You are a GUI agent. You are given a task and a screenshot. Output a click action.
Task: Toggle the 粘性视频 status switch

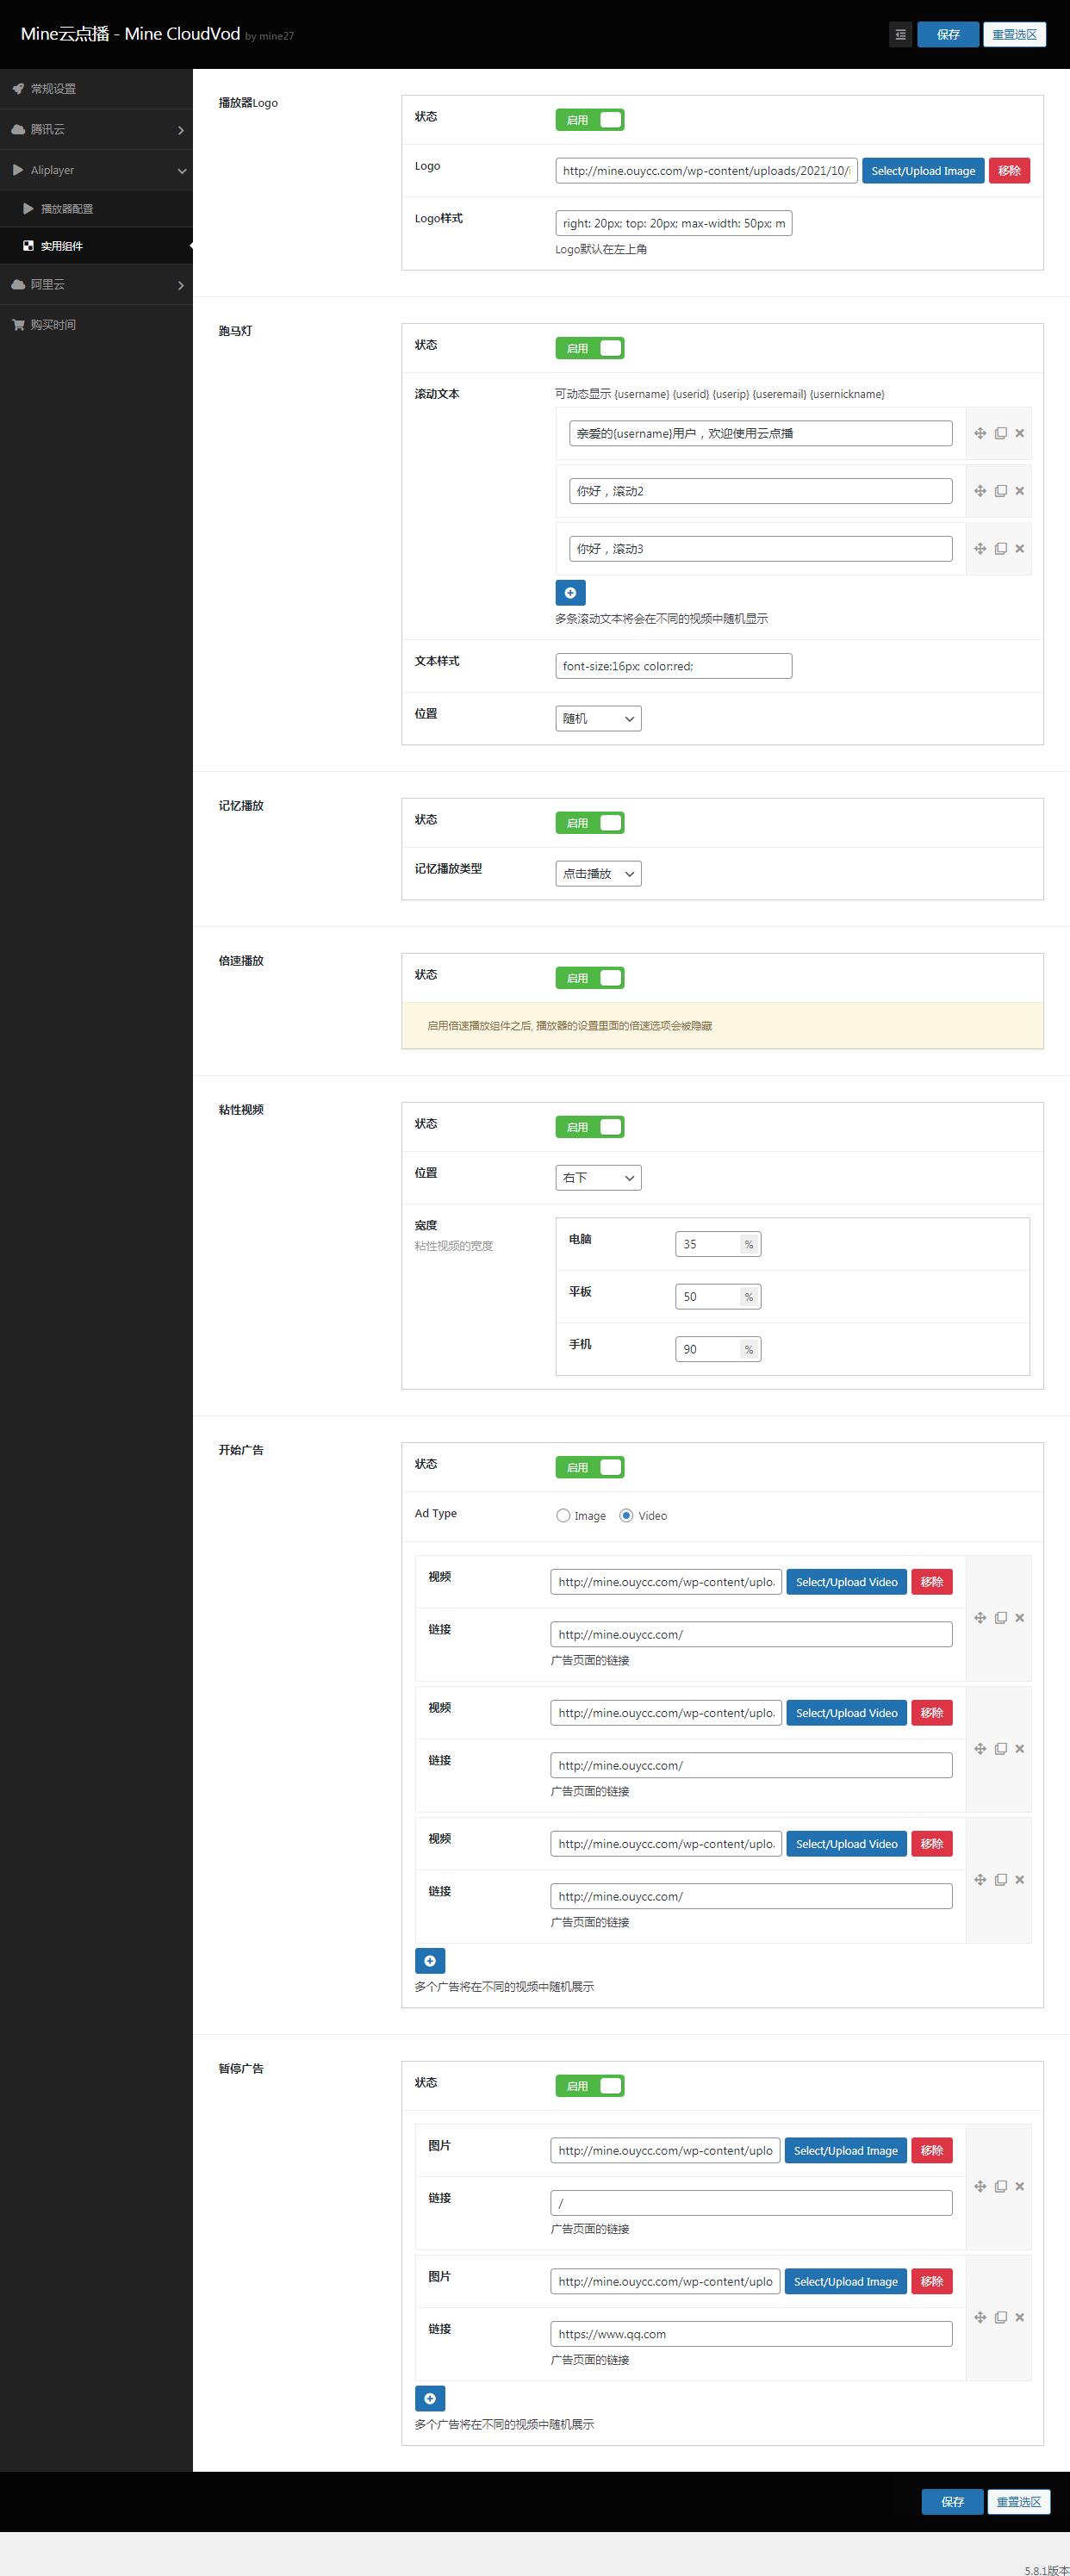[590, 1127]
